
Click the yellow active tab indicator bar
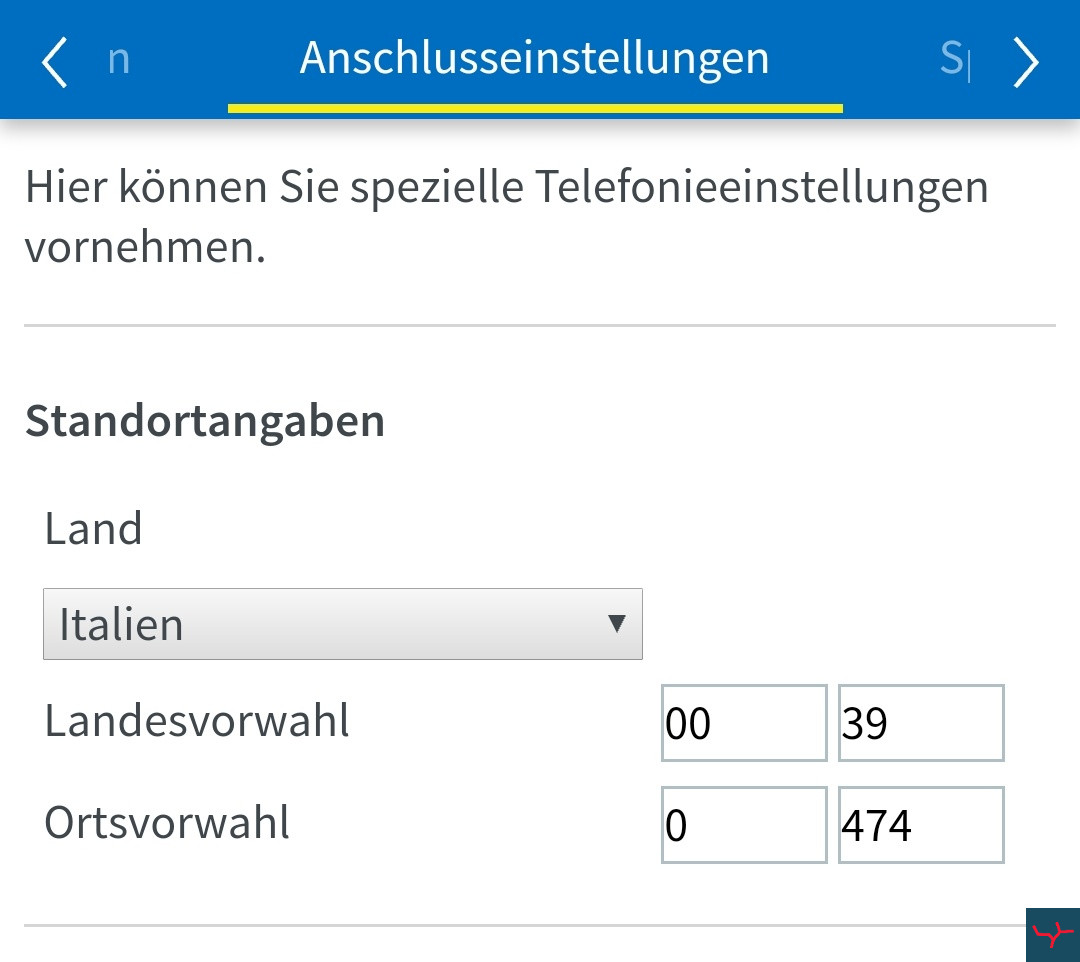pyautogui.click(x=535, y=108)
